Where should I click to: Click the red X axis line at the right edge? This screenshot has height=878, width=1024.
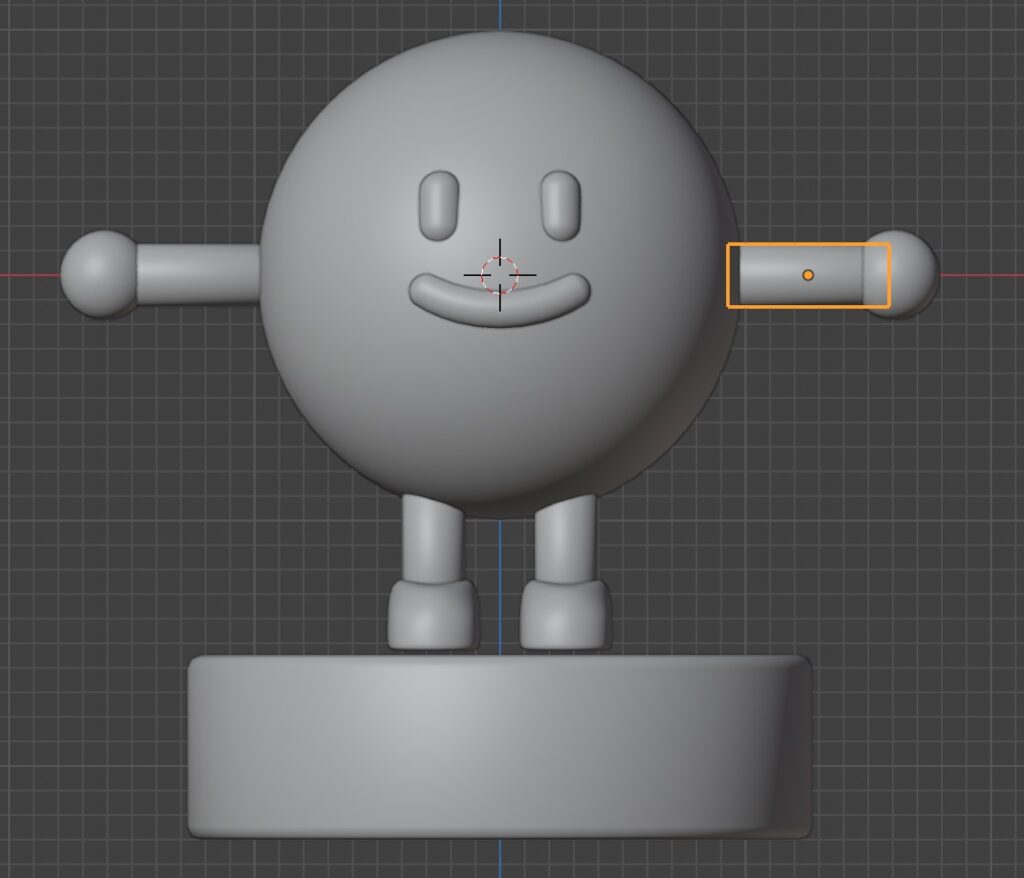(985, 275)
